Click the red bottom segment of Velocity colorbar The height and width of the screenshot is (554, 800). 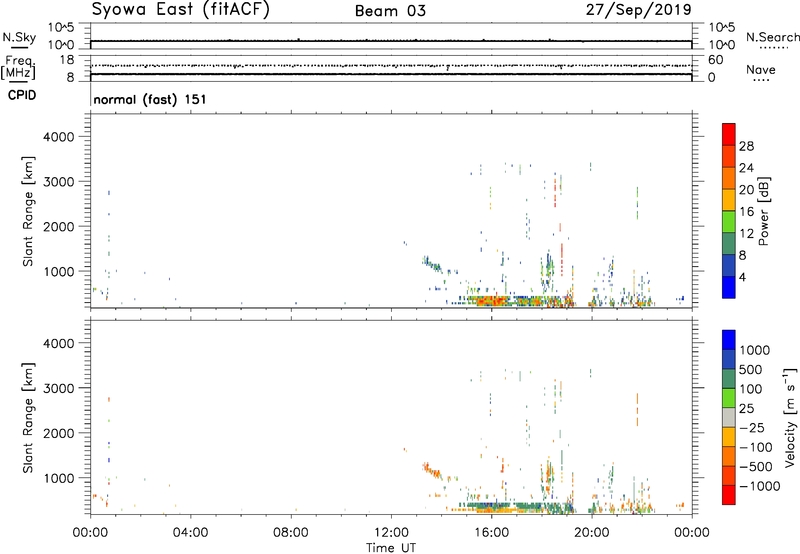coord(729,495)
